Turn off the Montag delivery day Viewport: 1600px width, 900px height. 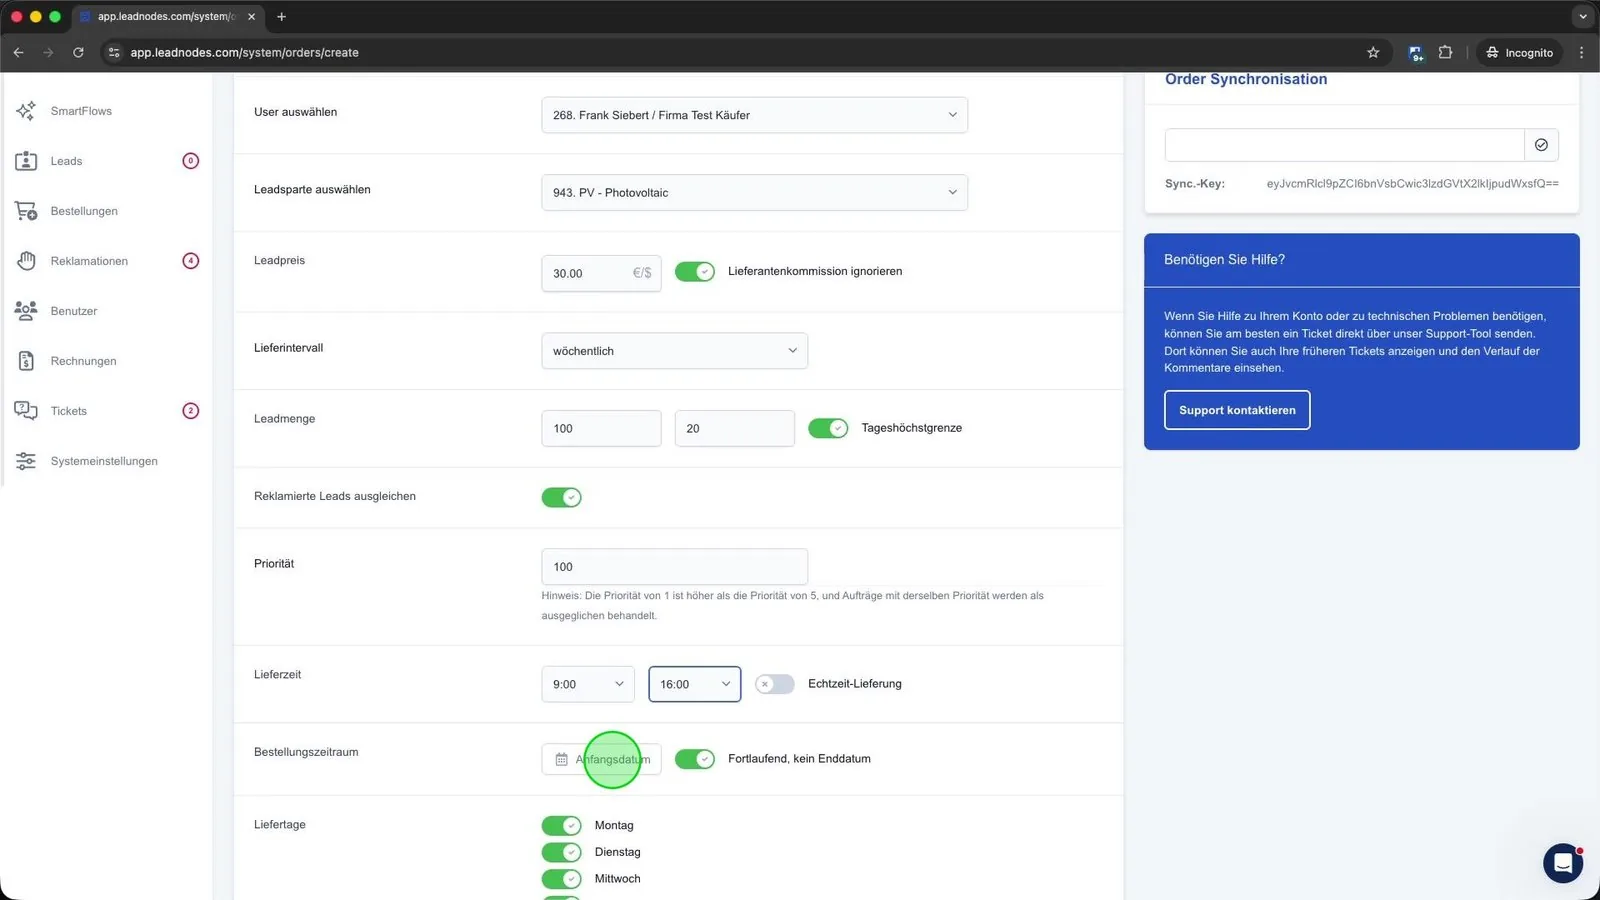pos(561,825)
